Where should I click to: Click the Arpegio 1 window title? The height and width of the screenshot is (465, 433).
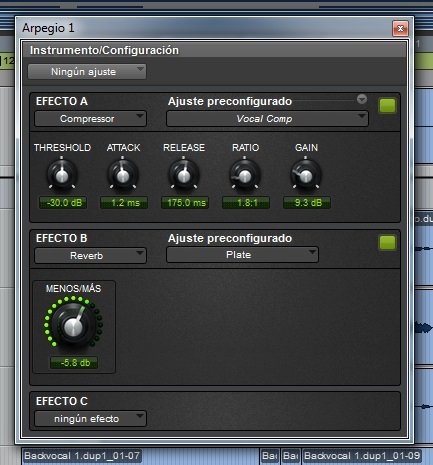pyautogui.click(x=48, y=28)
